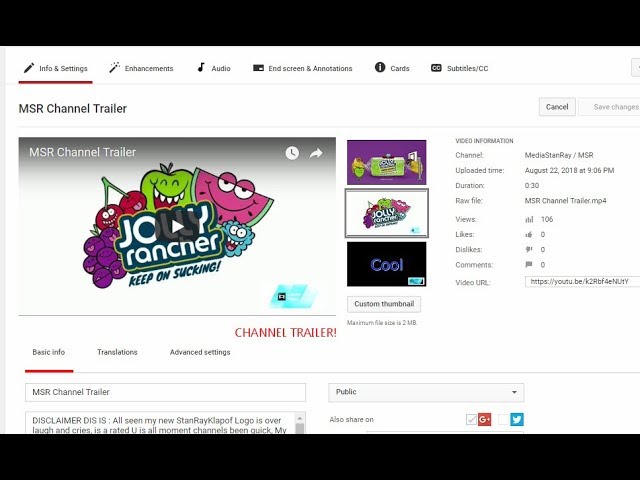Click the MSR Channel Trailer page heading

pos(73,109)
